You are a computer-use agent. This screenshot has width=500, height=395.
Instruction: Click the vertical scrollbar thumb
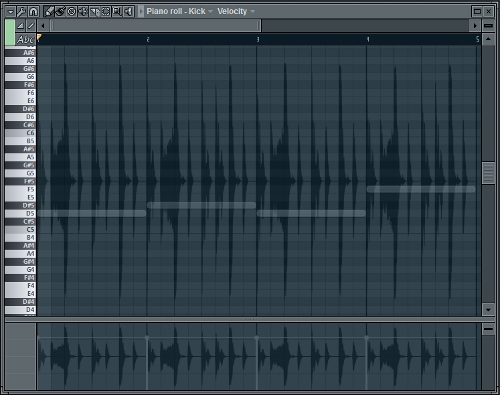click(x=488, y=173)
